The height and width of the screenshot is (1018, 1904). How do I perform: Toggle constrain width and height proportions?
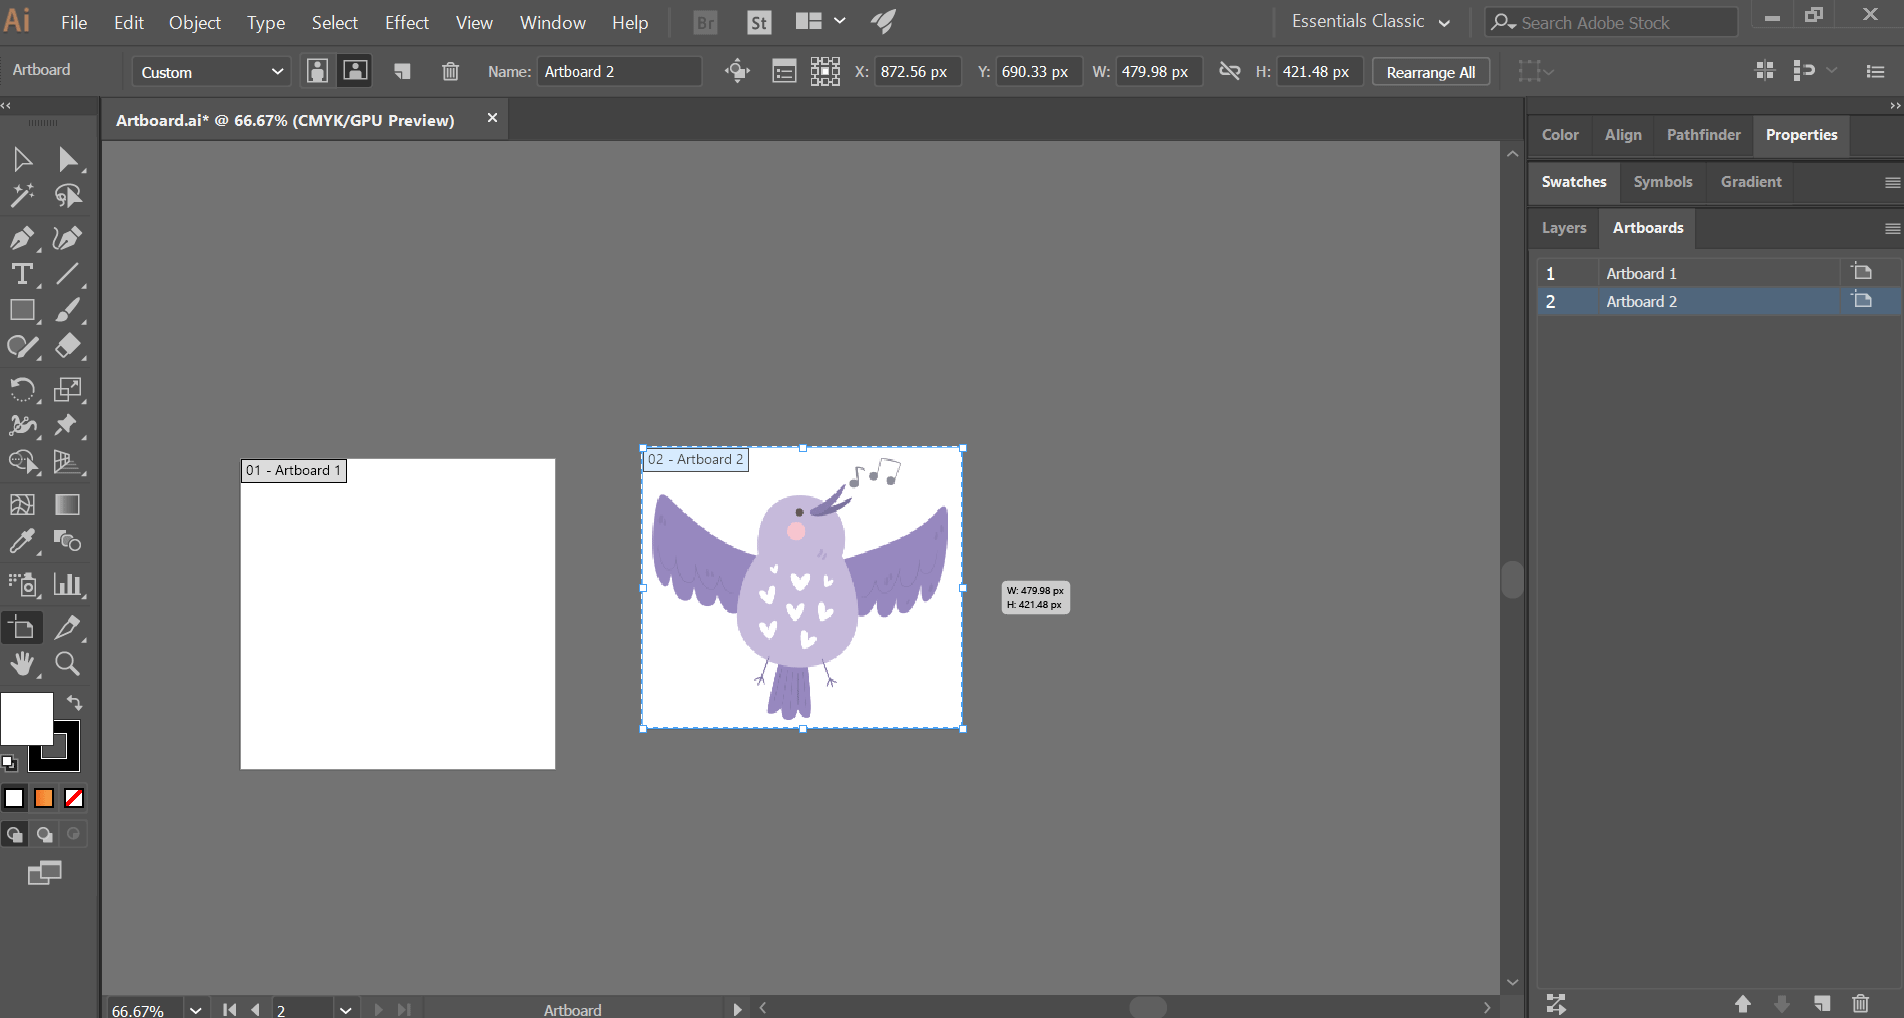pyautogui.click(x=1229, y=71)
